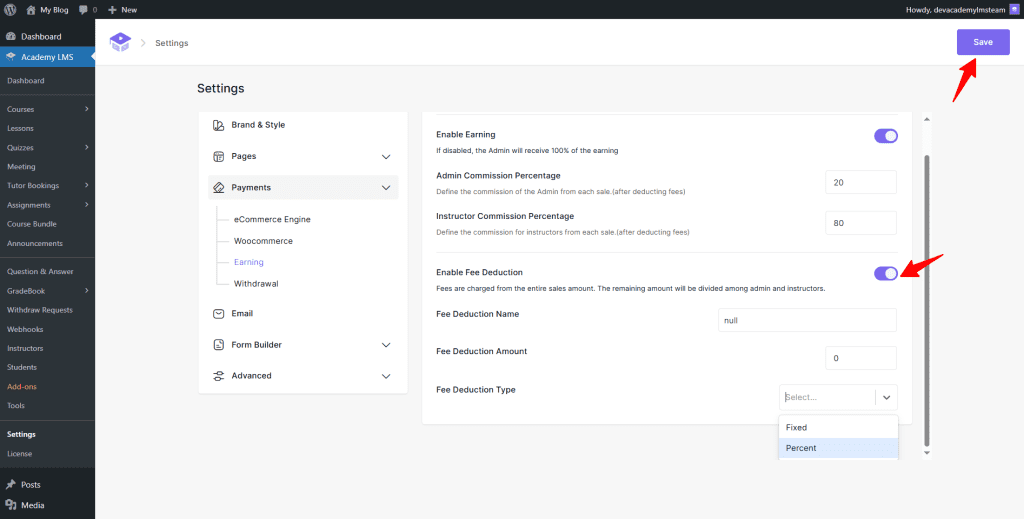Click Howdy, devacademylmsteam account link

954,10
